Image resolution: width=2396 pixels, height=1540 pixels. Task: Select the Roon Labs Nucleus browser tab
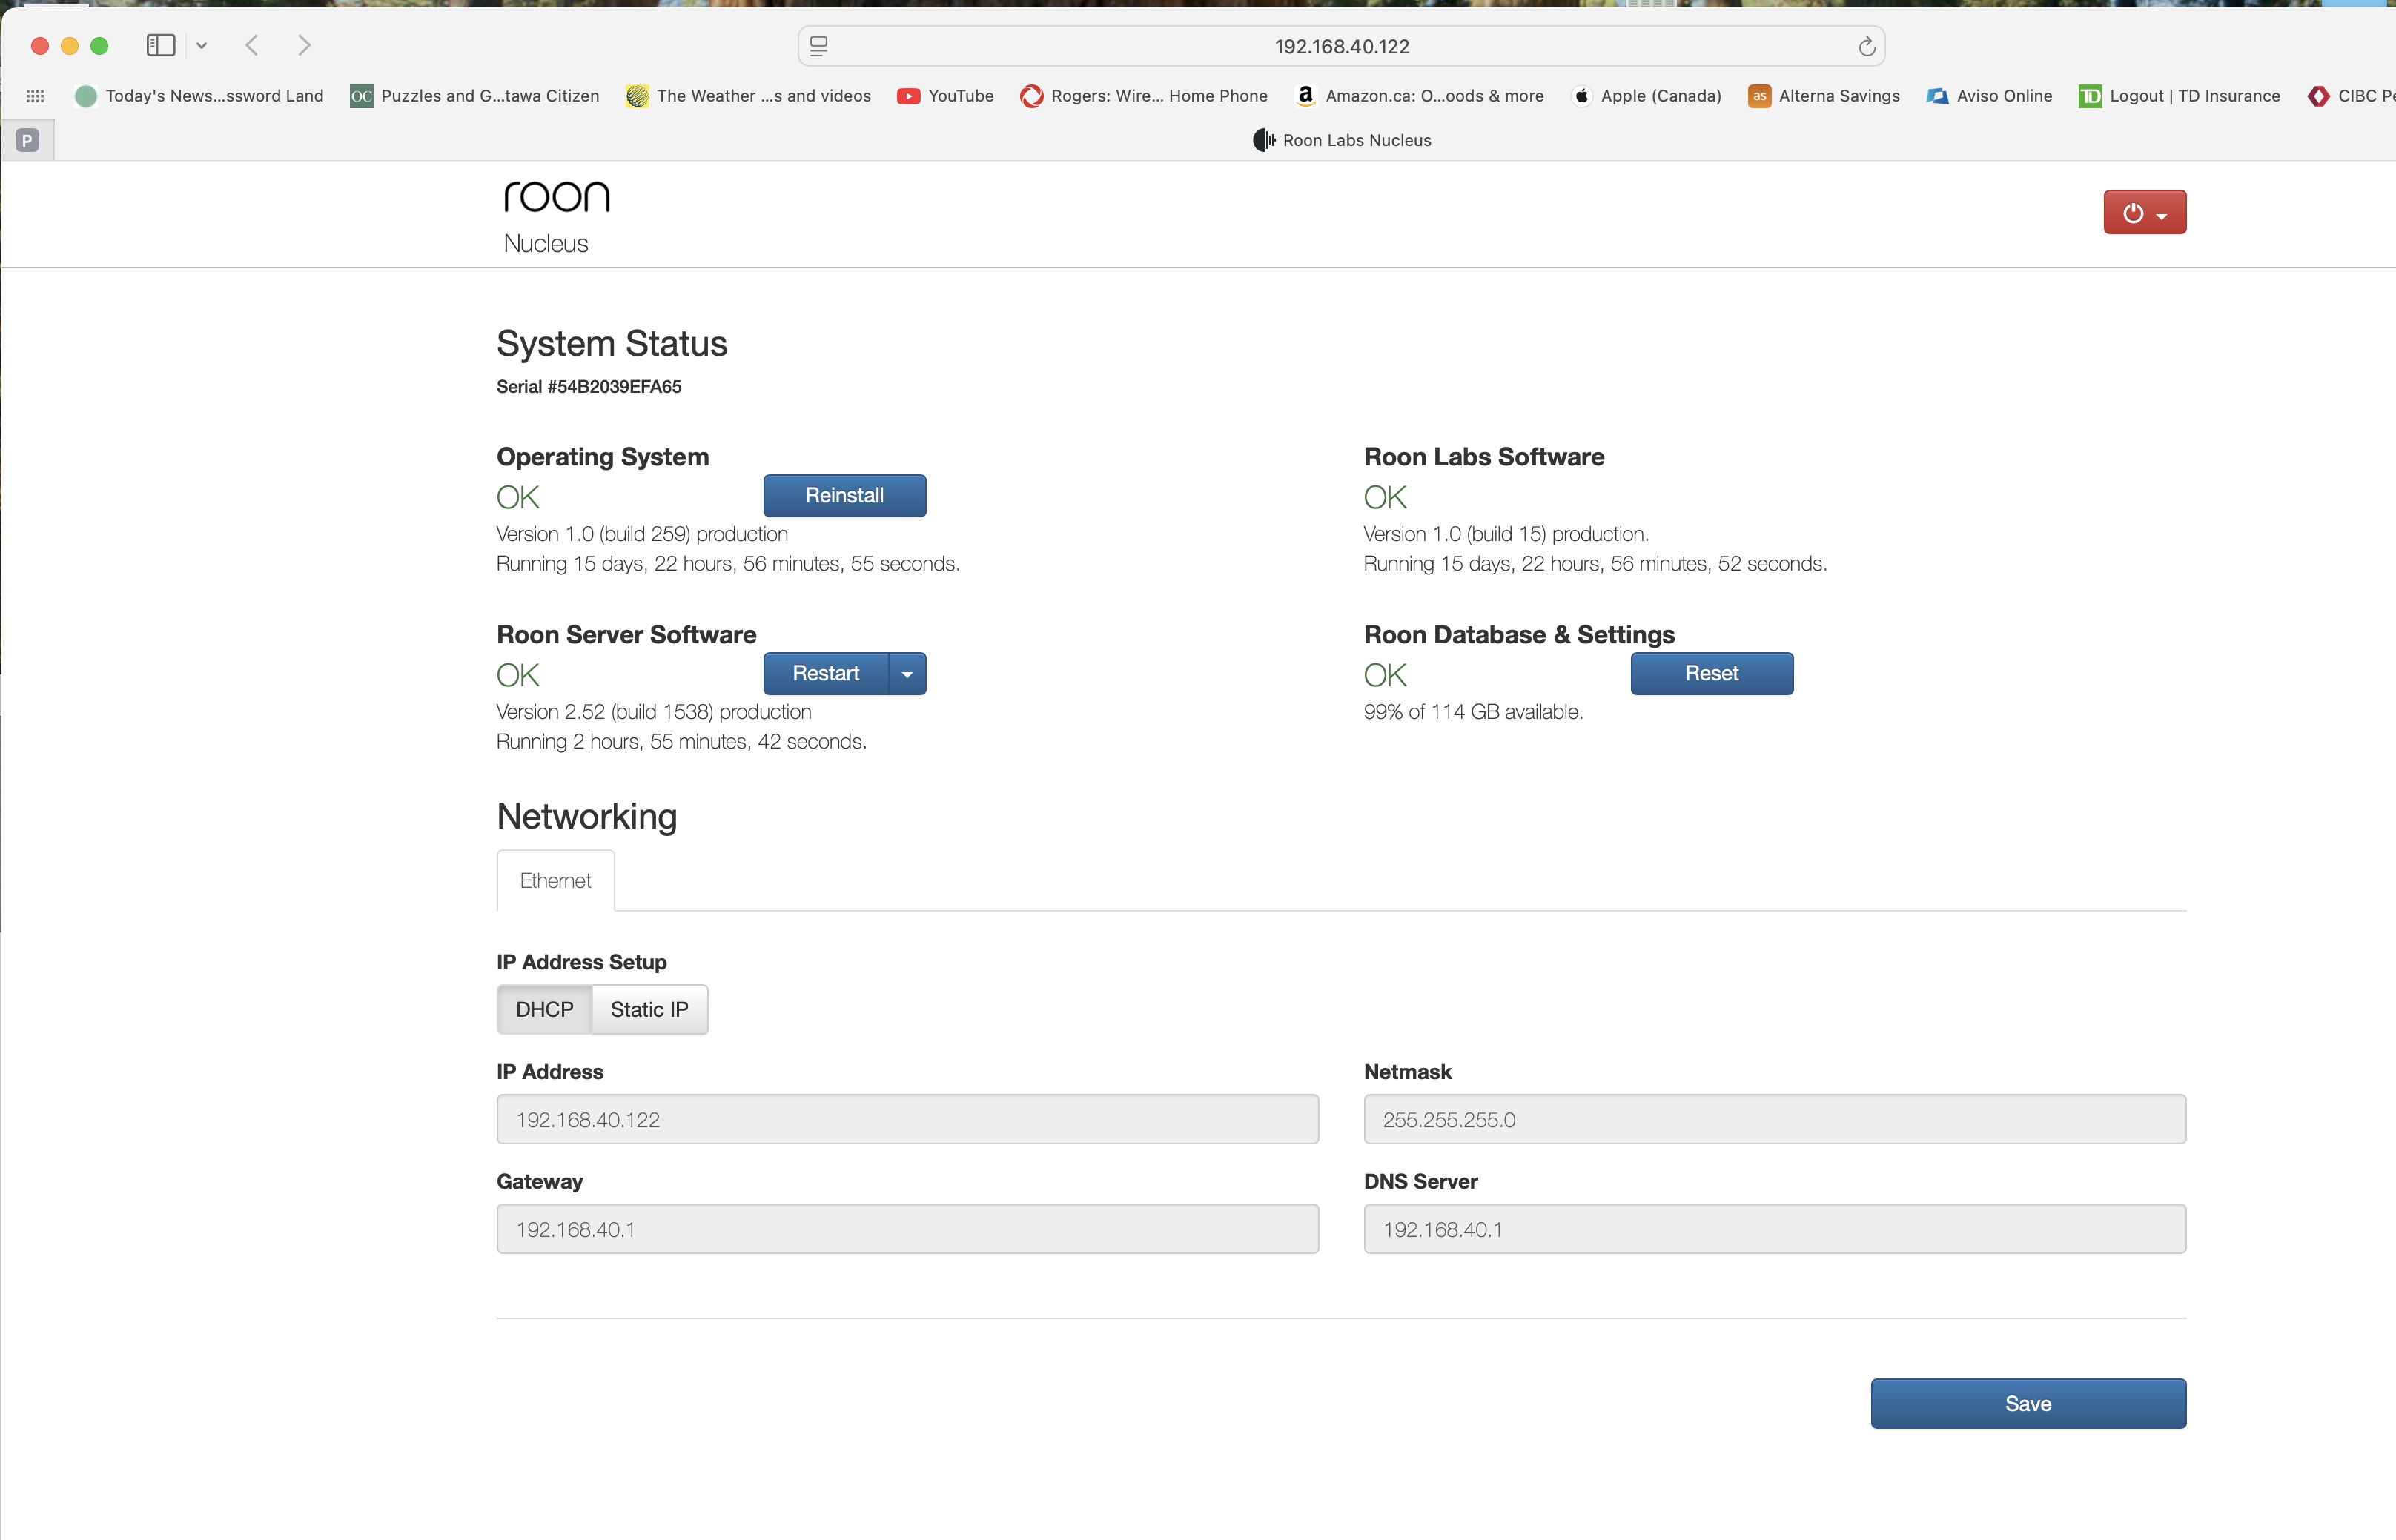coord(1341,140)
